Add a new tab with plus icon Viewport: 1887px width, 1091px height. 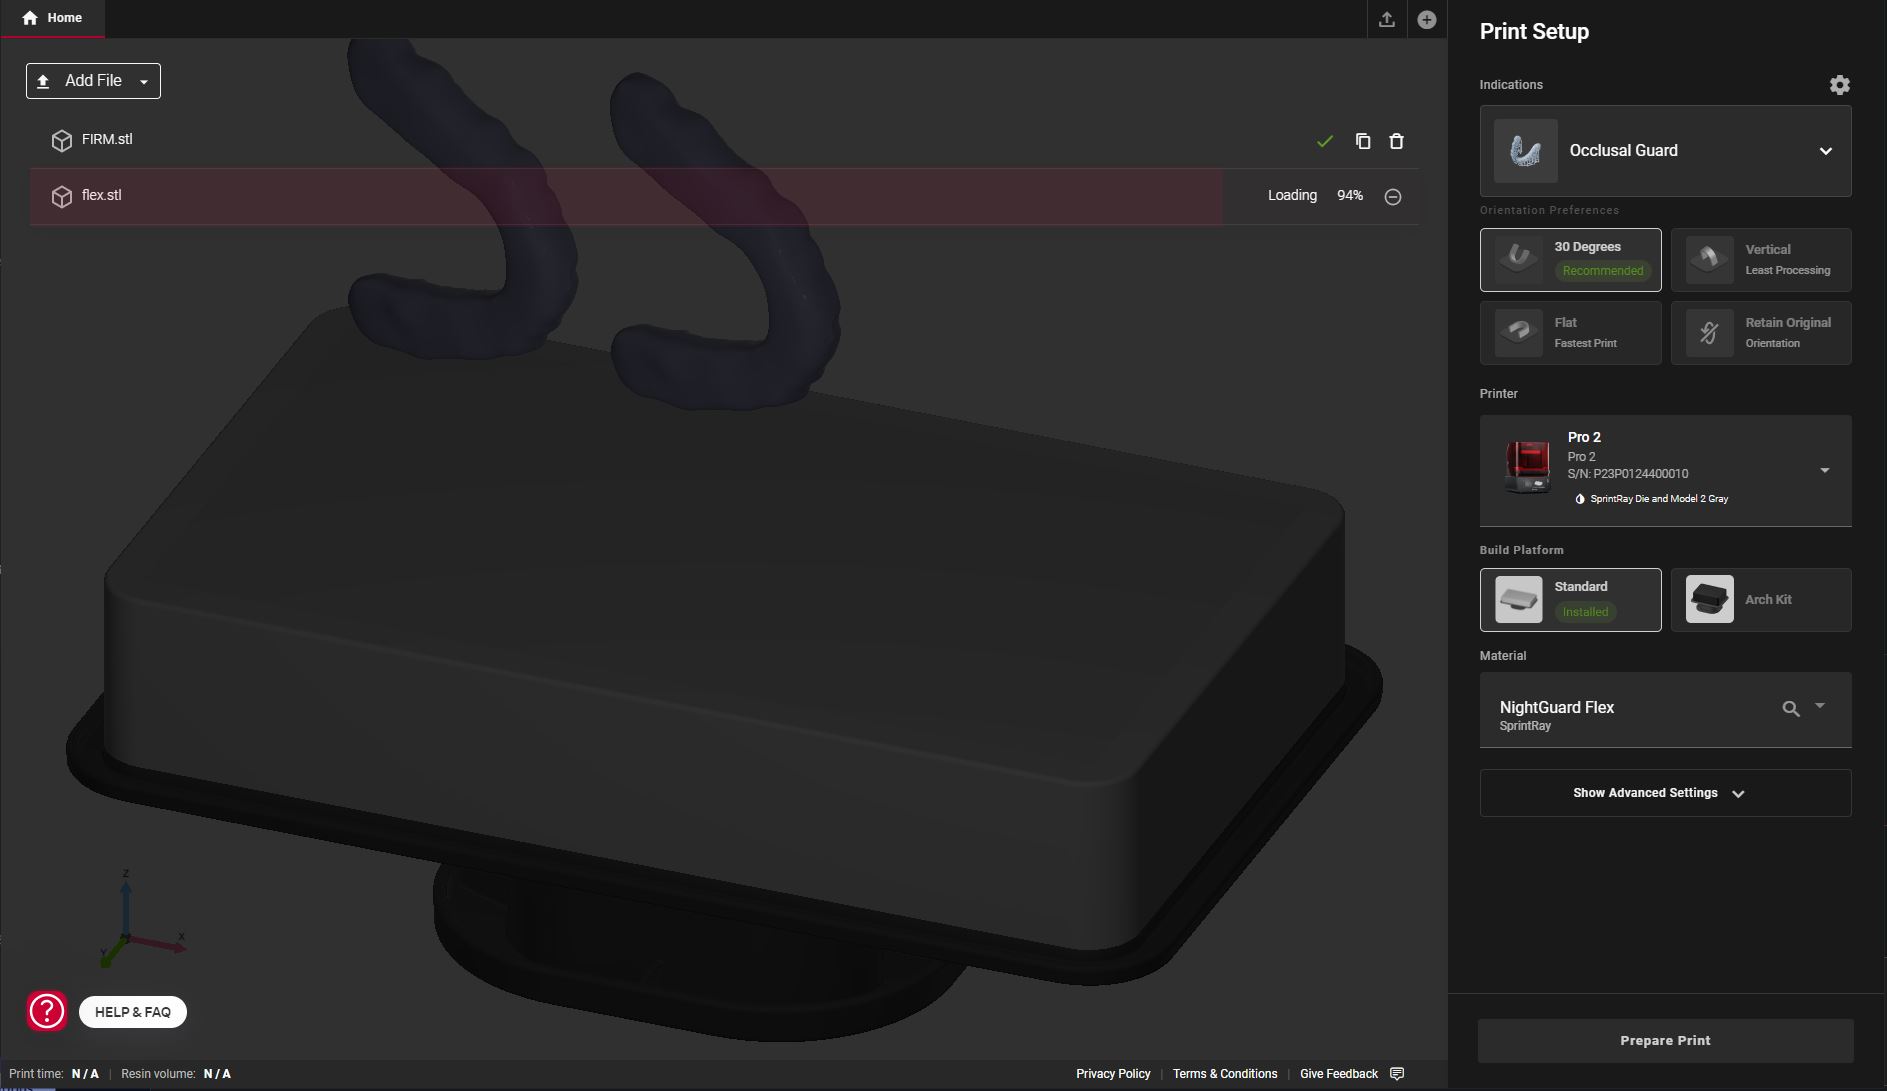pos(1427,19)
